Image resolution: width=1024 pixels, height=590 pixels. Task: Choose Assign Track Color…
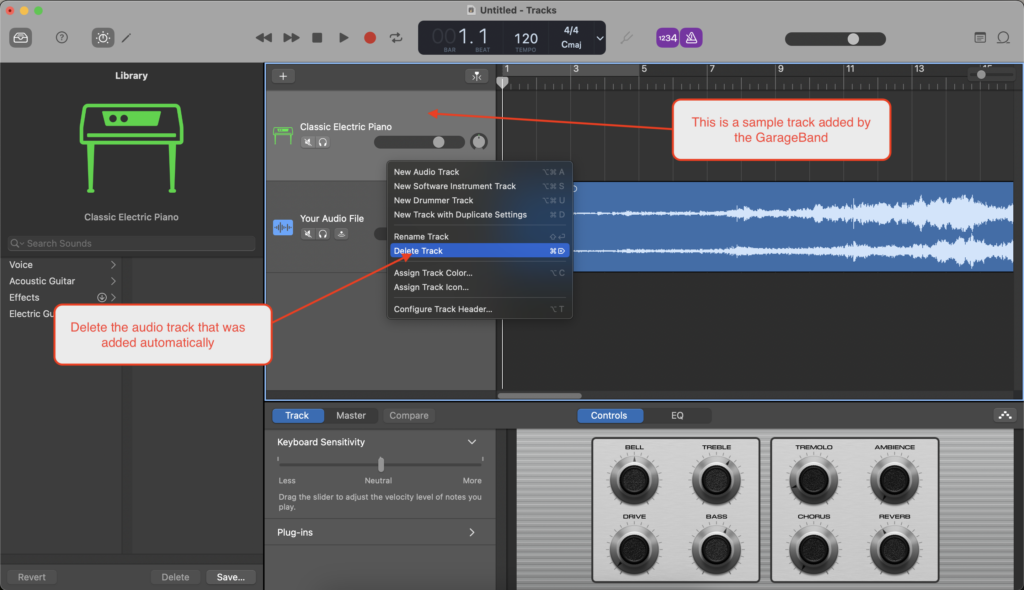pyautogui.click(x=479, y=273)
